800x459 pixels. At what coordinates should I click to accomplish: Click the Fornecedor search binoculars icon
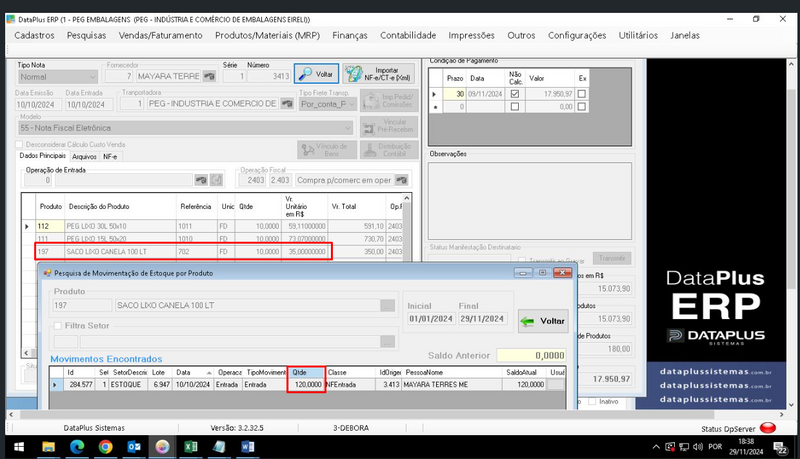click(x=209, y=76)
